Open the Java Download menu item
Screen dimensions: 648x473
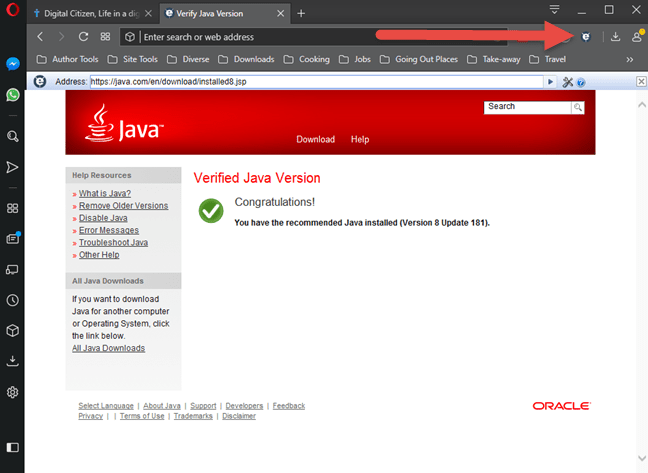pos(315,139)
